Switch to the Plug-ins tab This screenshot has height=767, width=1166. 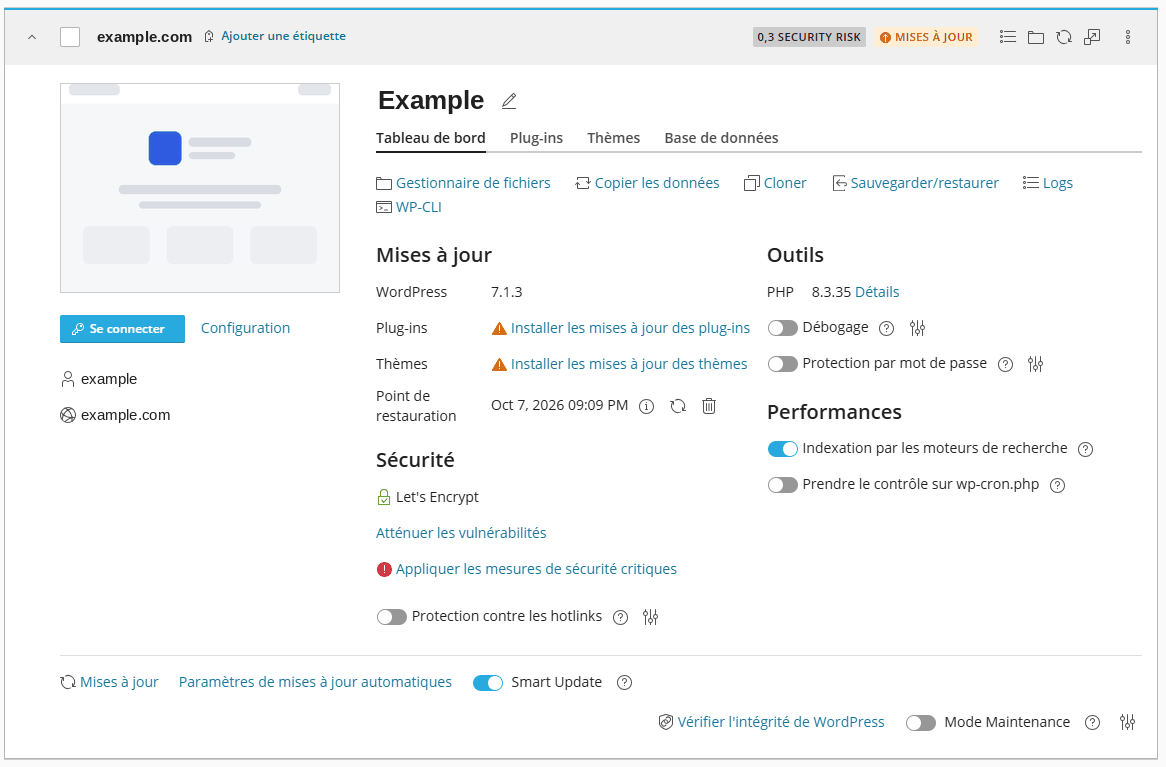click(x=536, y=138)
